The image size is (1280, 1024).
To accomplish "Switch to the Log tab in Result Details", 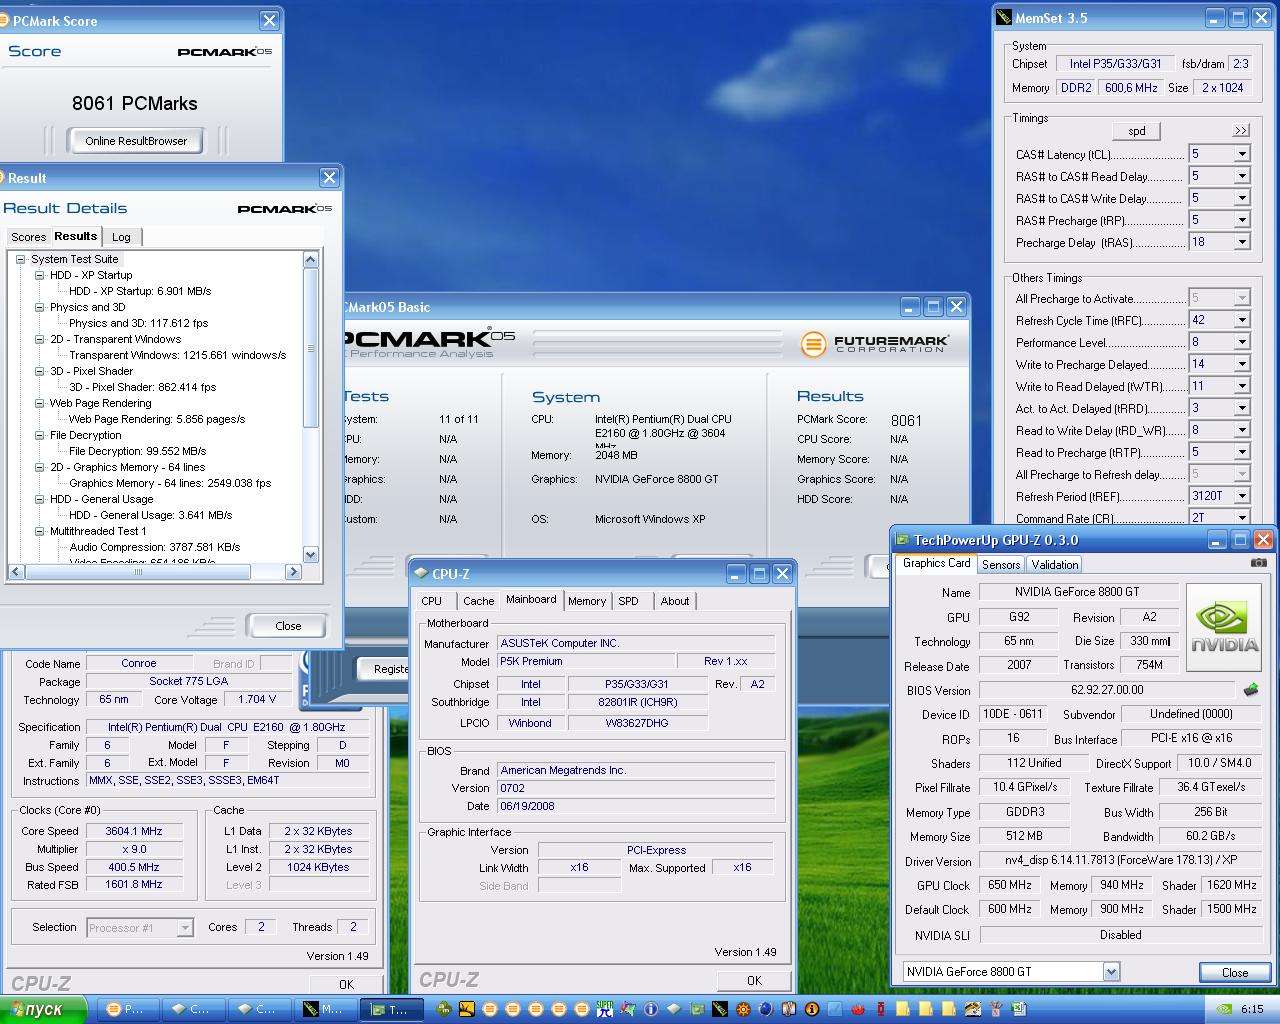I will tap(121, 237).
